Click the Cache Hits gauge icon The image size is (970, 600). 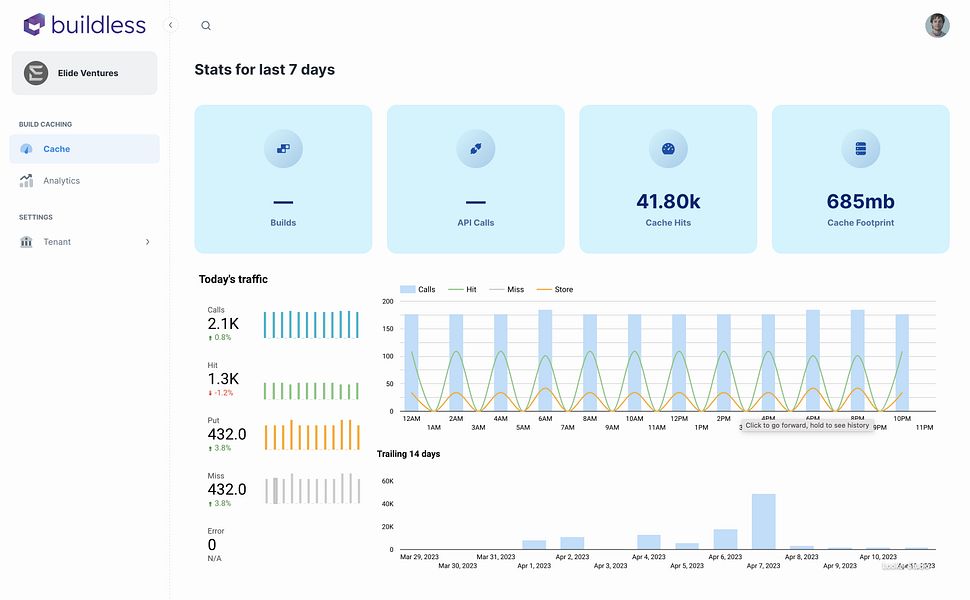(x=668, y=148)
